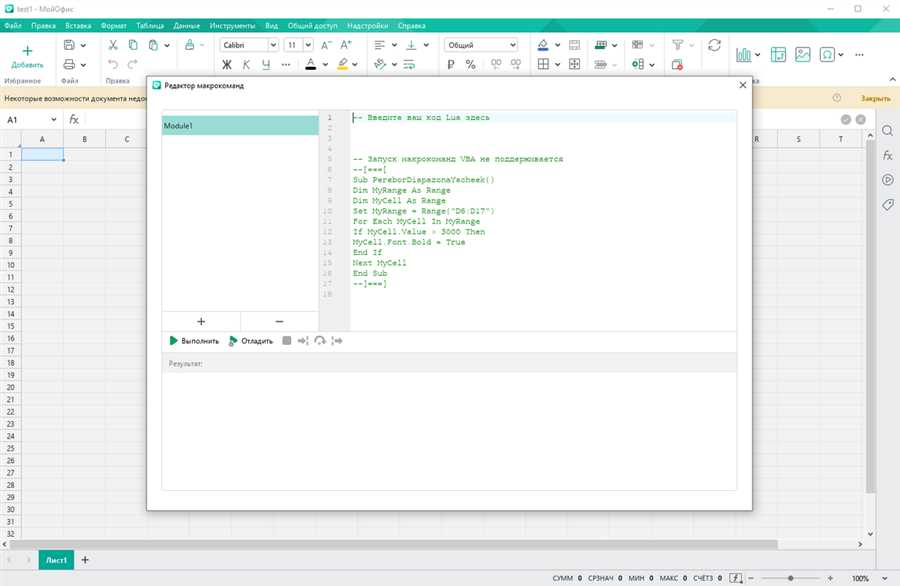Click the search magnifier in right sidebar

coord(887,131)
